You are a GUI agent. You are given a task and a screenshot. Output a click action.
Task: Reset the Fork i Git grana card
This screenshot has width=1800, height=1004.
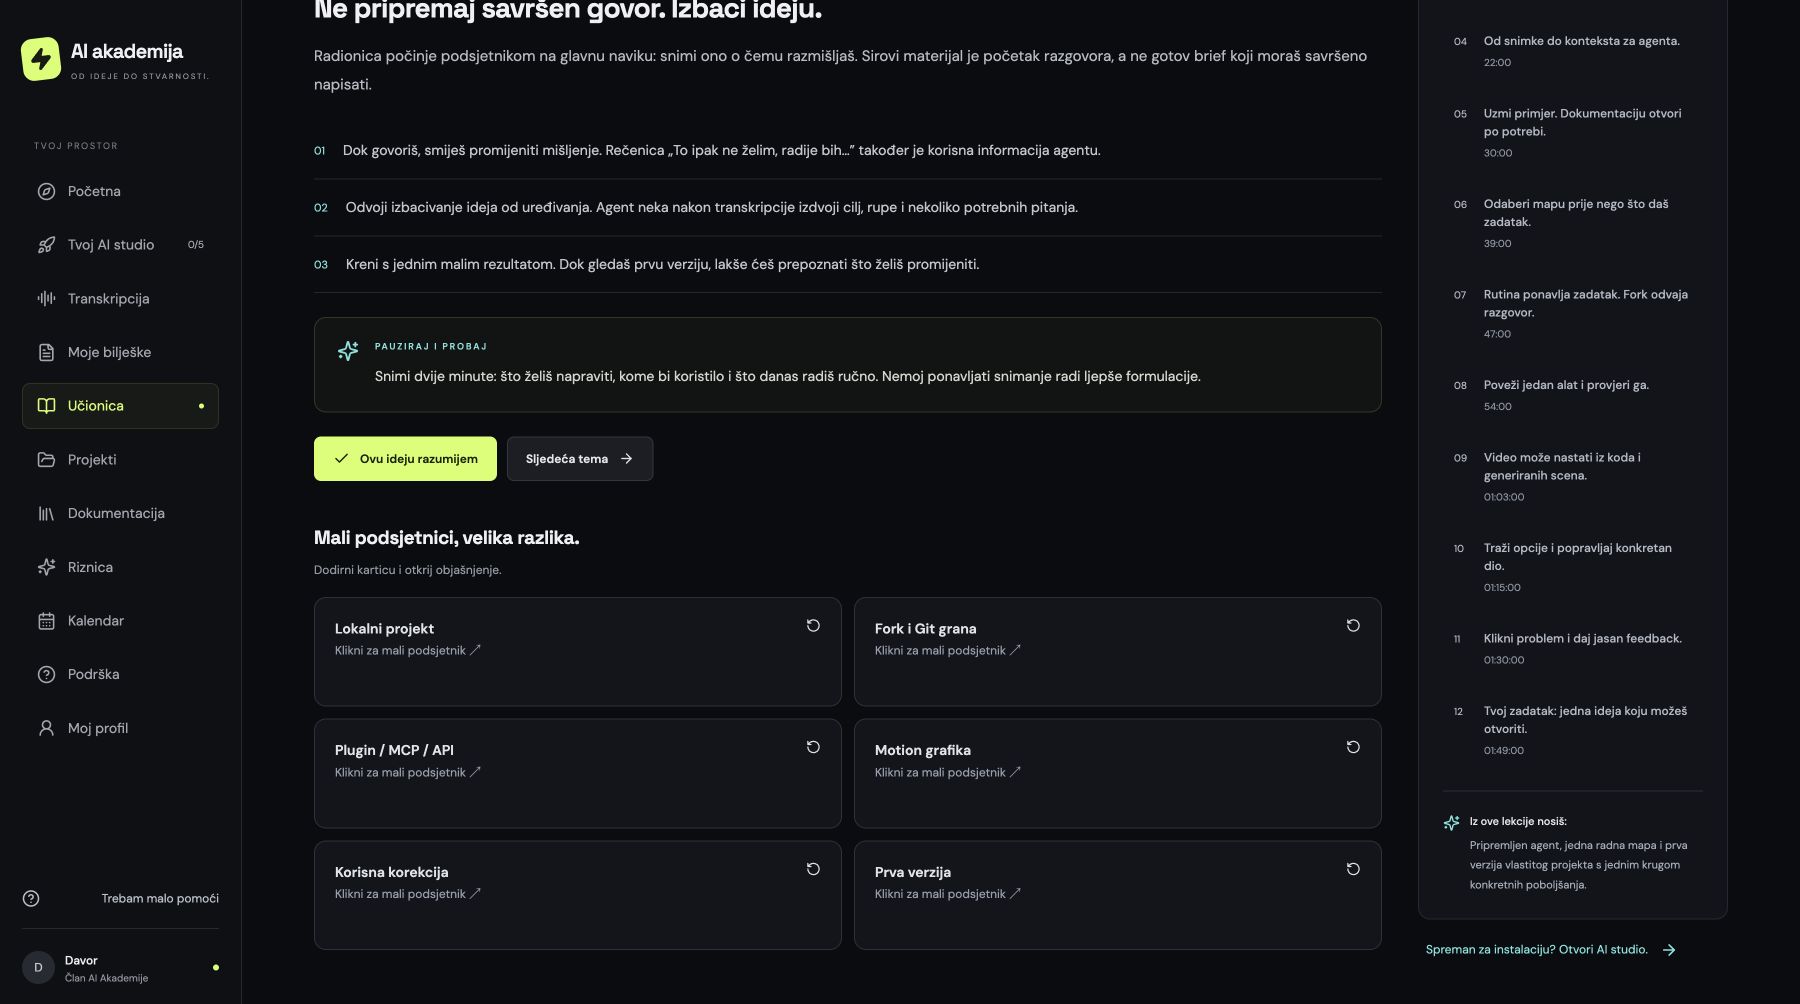pyautogui.click(x=1353, y=626)
